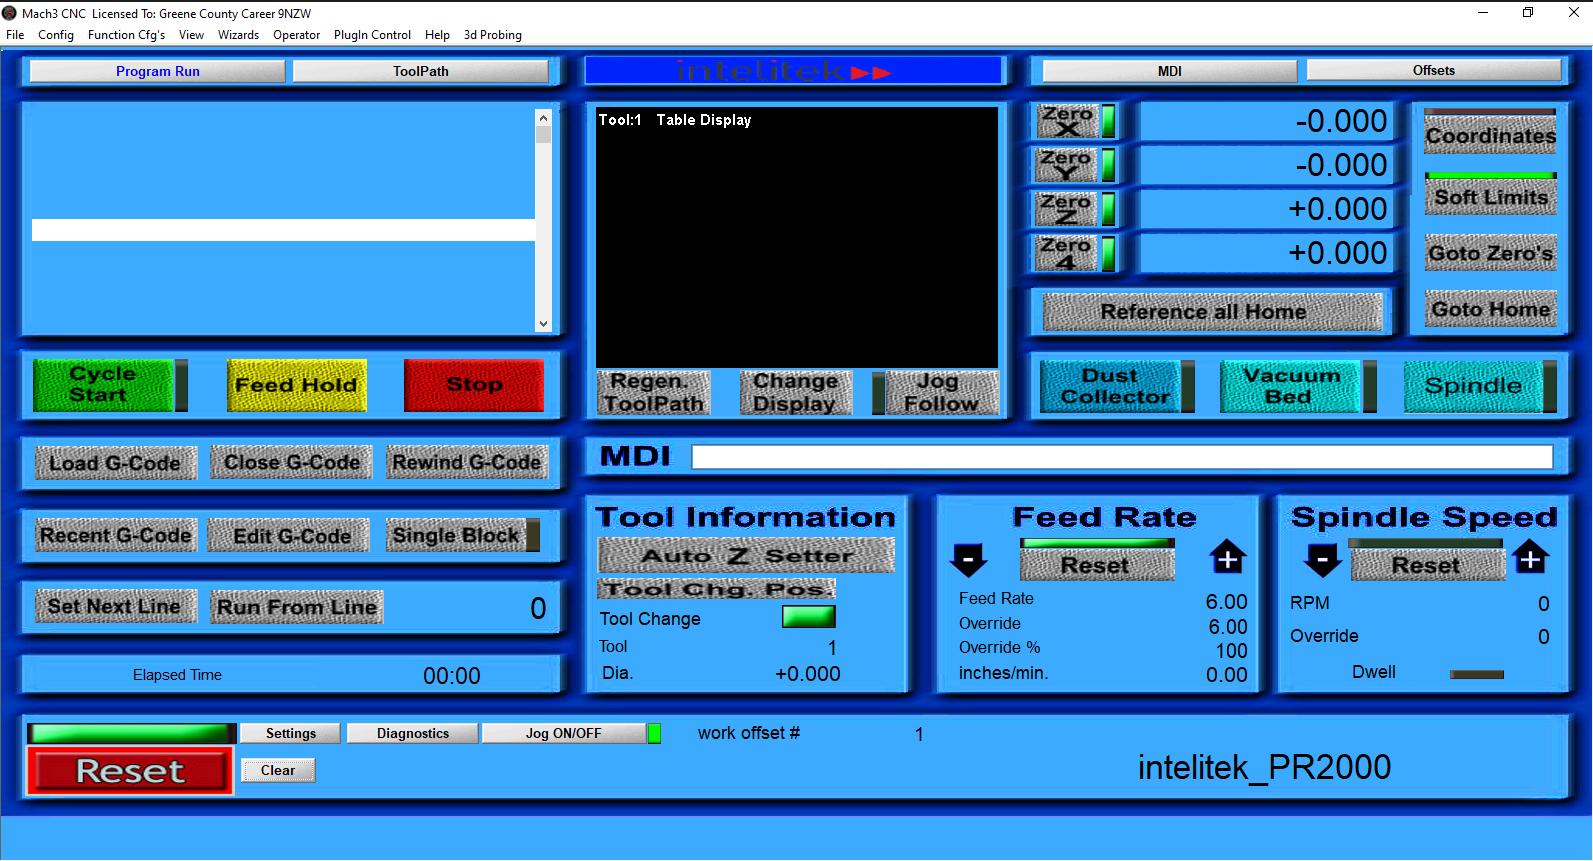This screenshot has width=1593, height=861.
Task: Toggle Coordinates mode button
Action: (x=1490, y=135)
